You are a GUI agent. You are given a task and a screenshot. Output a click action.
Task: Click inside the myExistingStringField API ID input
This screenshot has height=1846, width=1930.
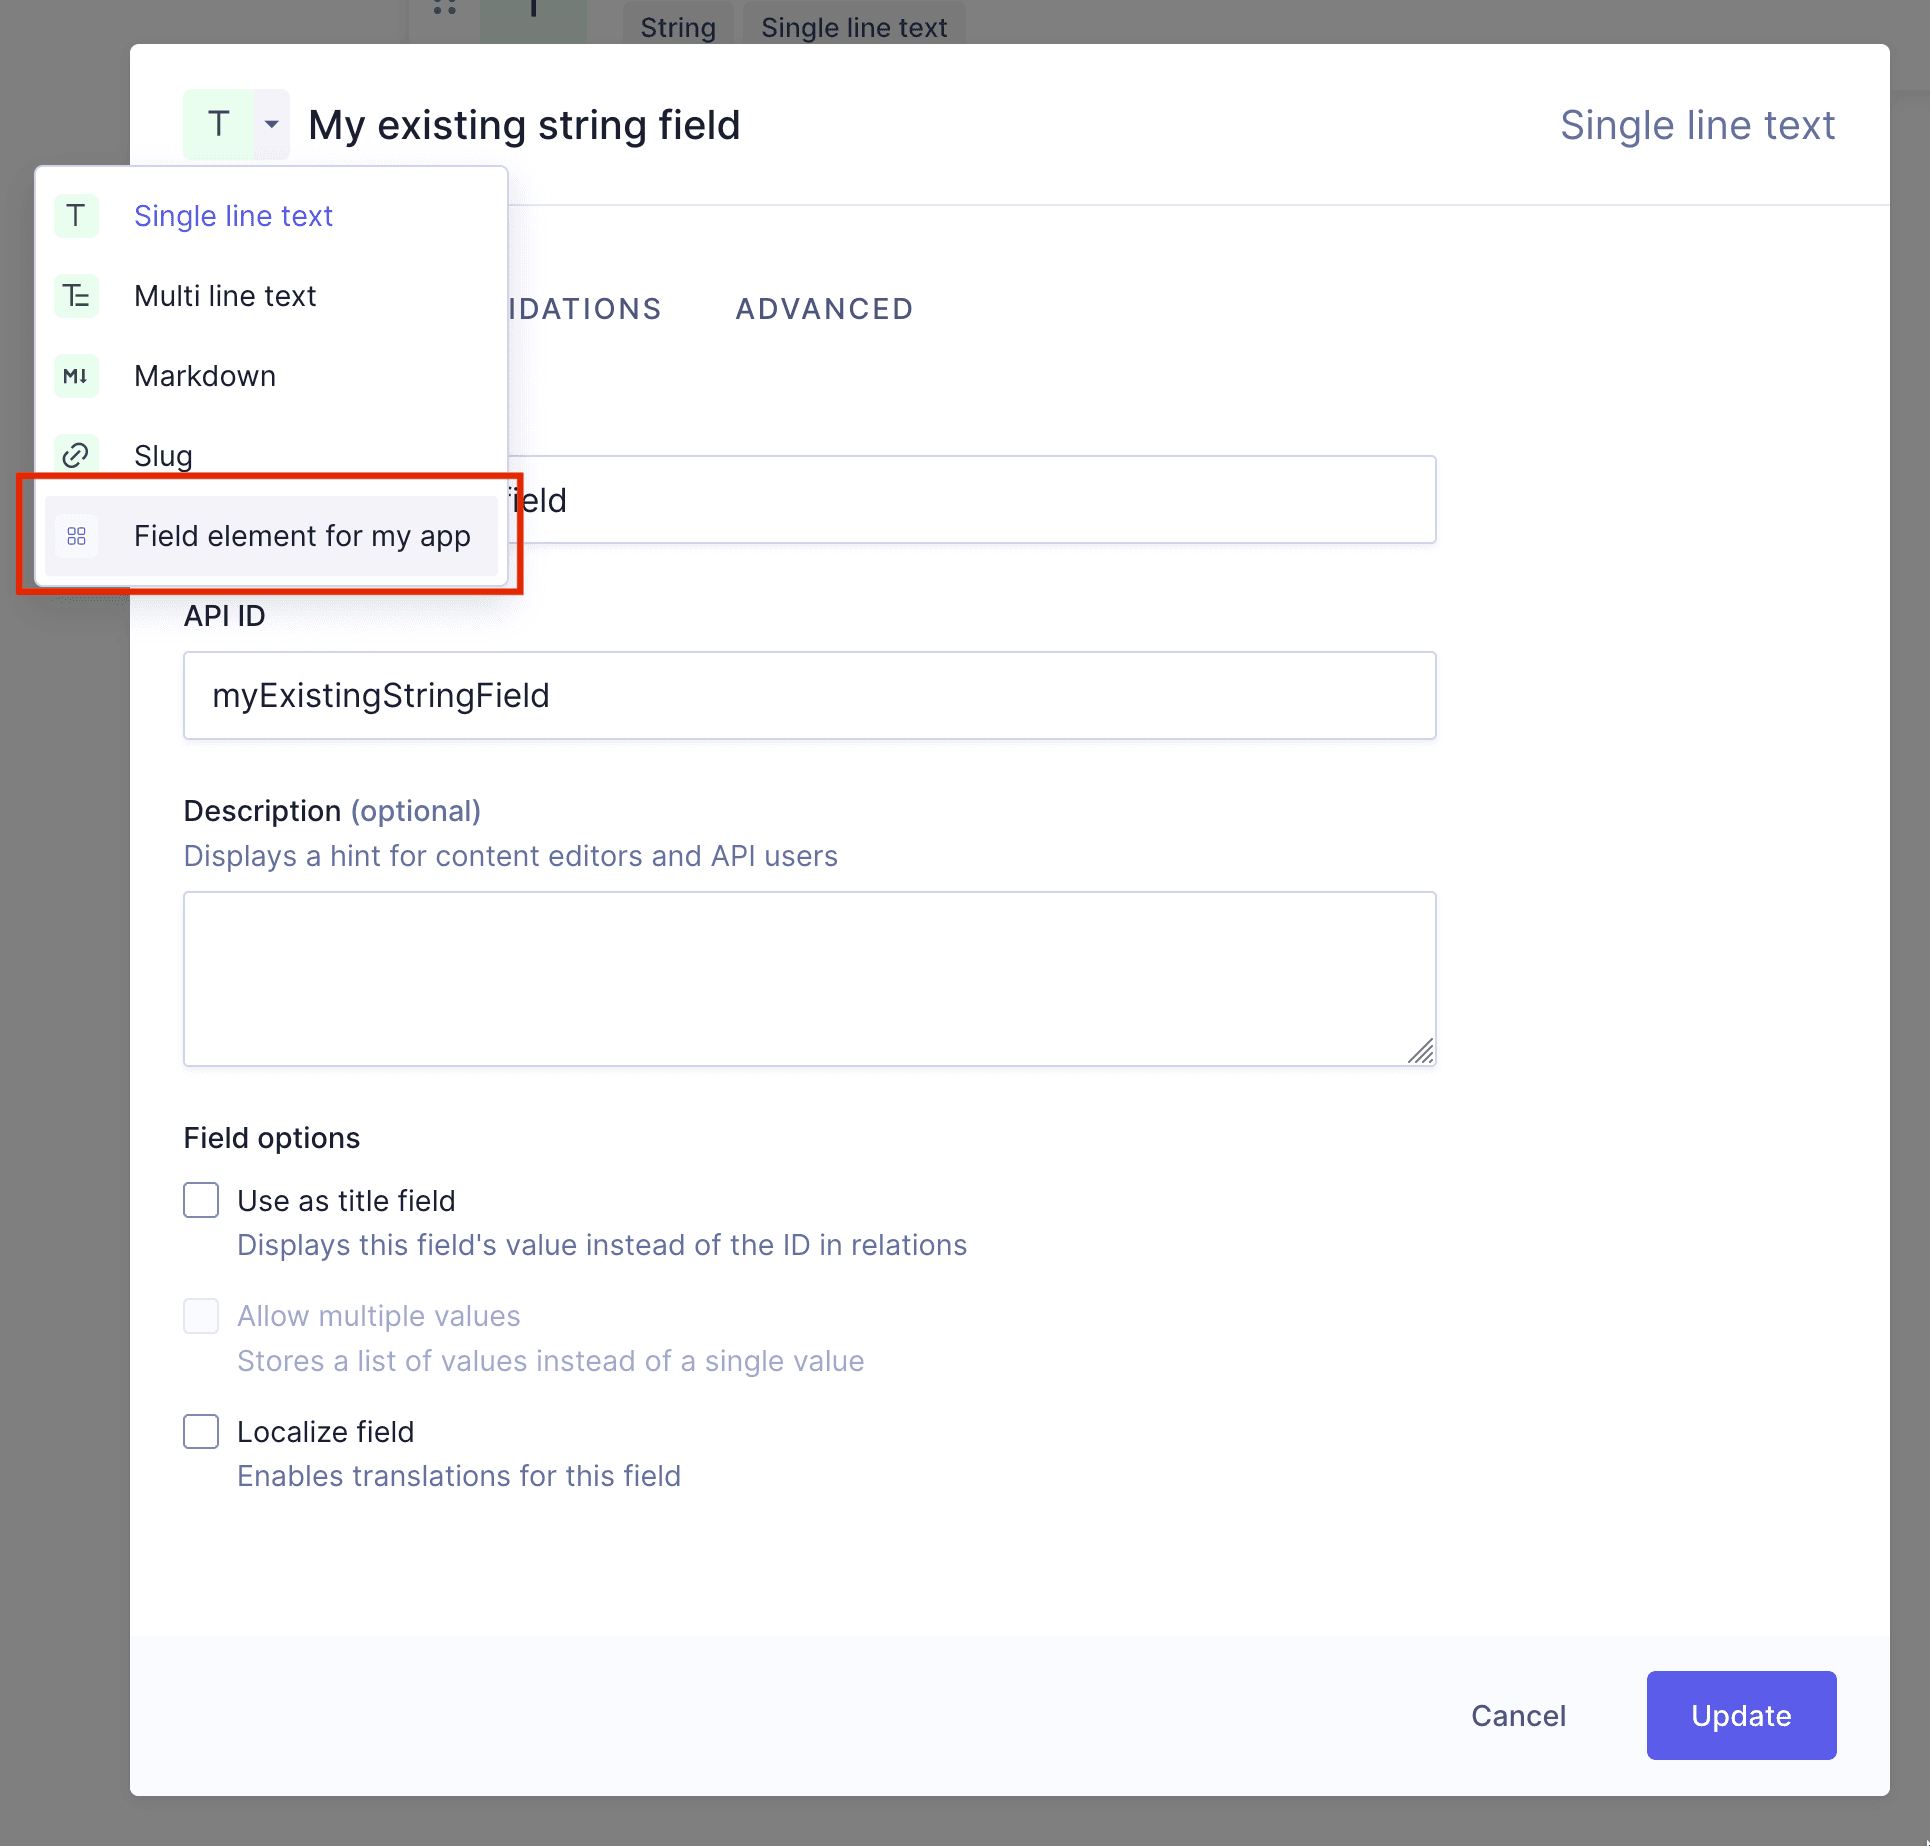808,695
